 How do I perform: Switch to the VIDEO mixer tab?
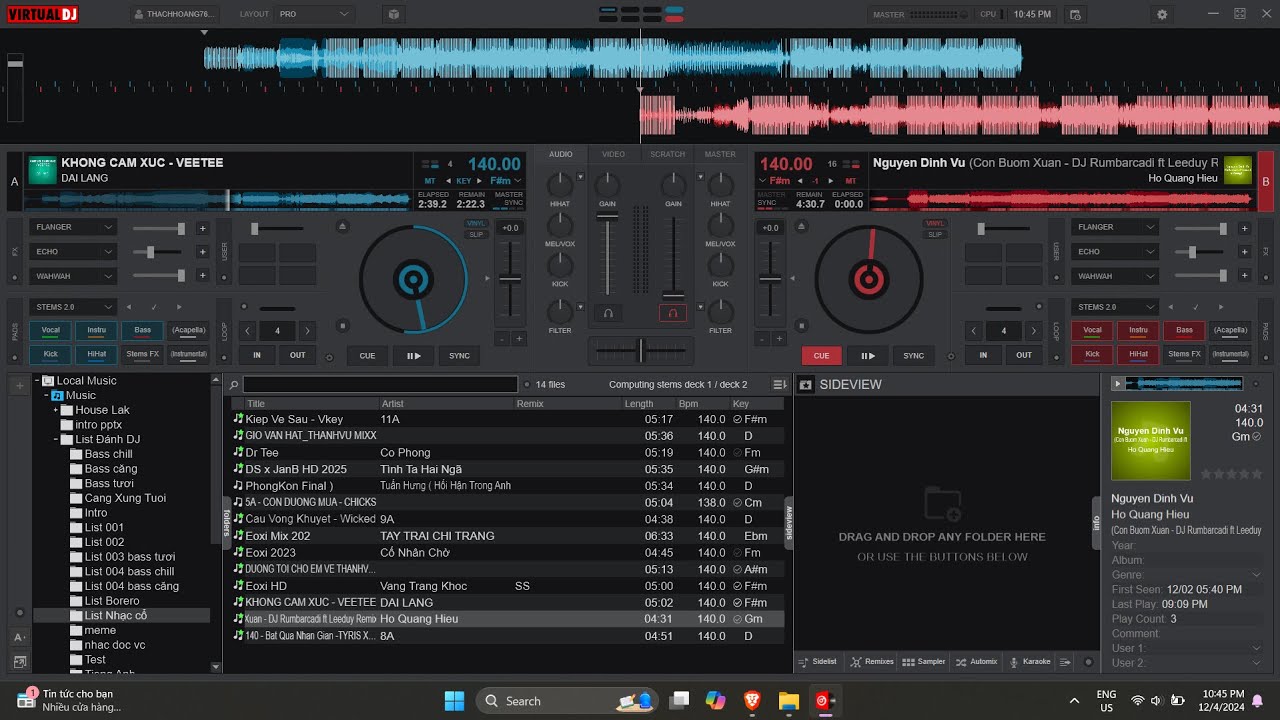613,154
